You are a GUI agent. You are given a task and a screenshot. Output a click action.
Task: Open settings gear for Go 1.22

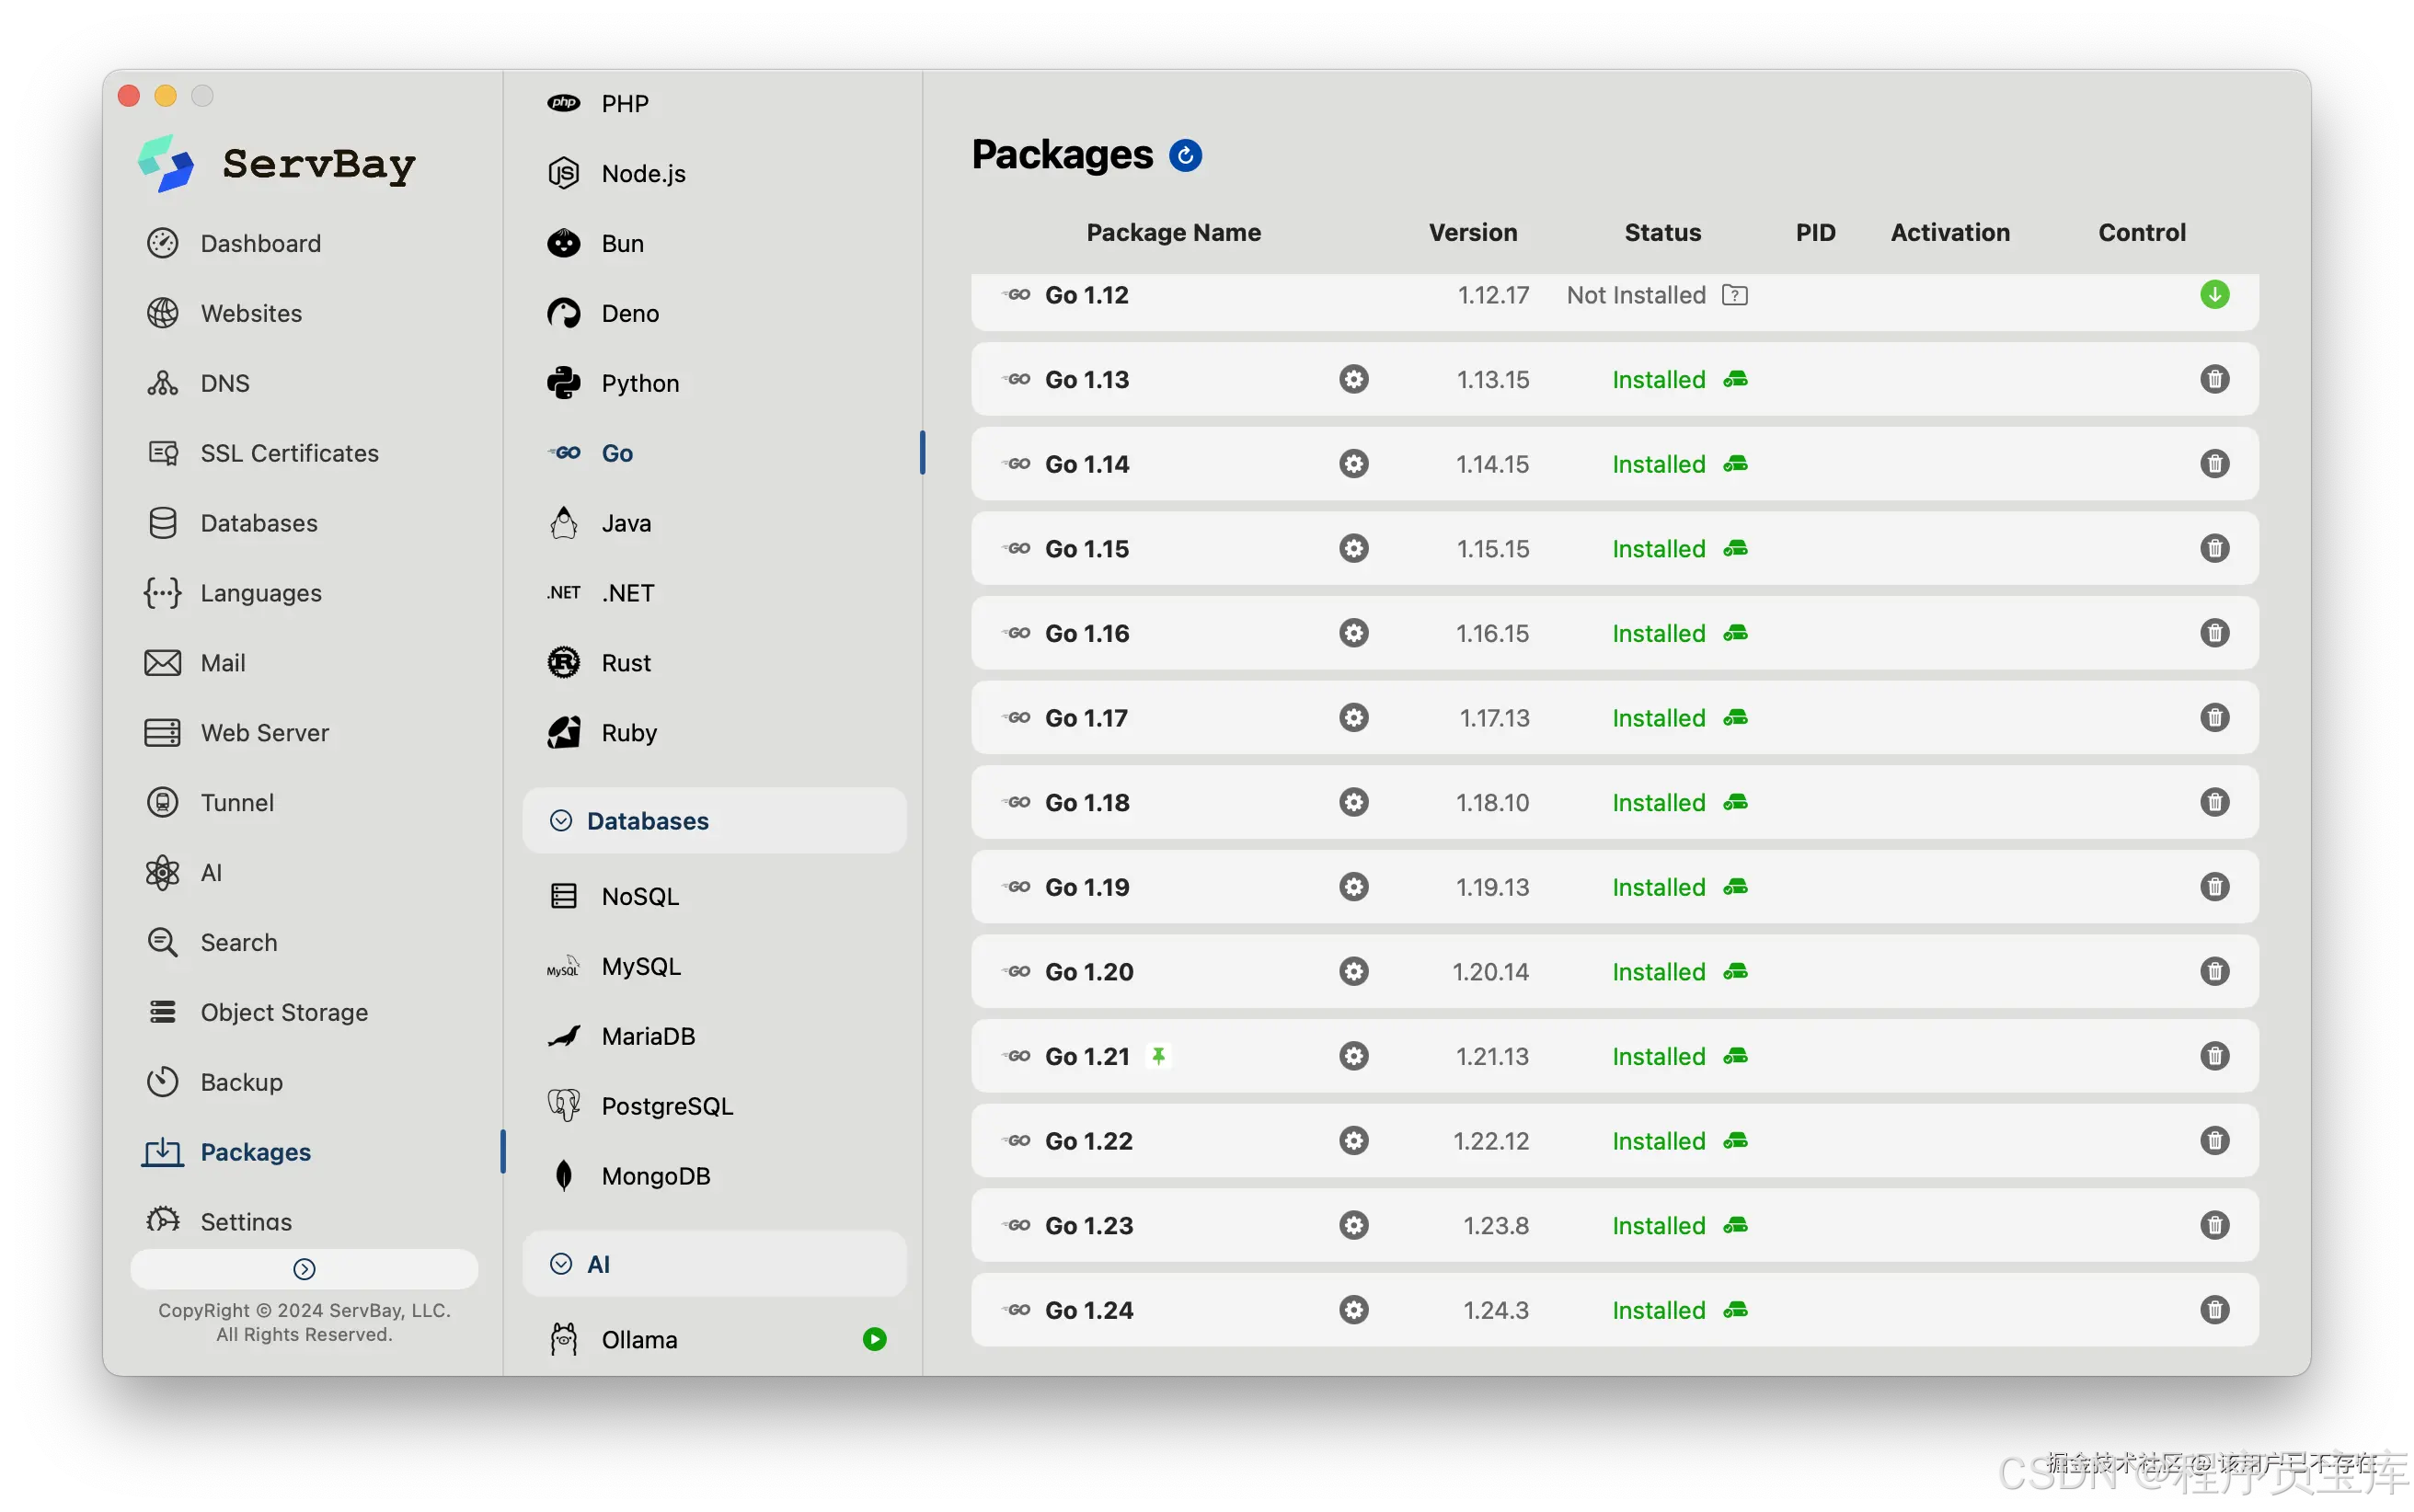1353,1141
